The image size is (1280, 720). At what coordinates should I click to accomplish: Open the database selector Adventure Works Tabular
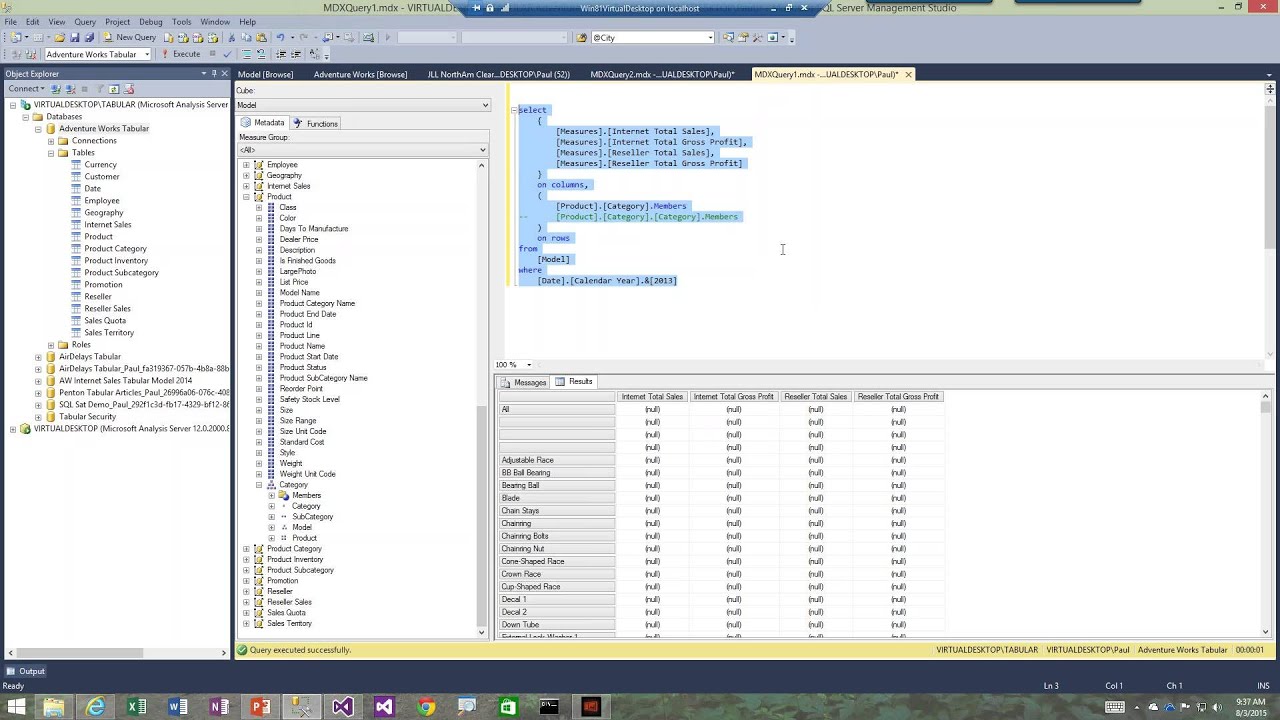click(x=98, y=54)
